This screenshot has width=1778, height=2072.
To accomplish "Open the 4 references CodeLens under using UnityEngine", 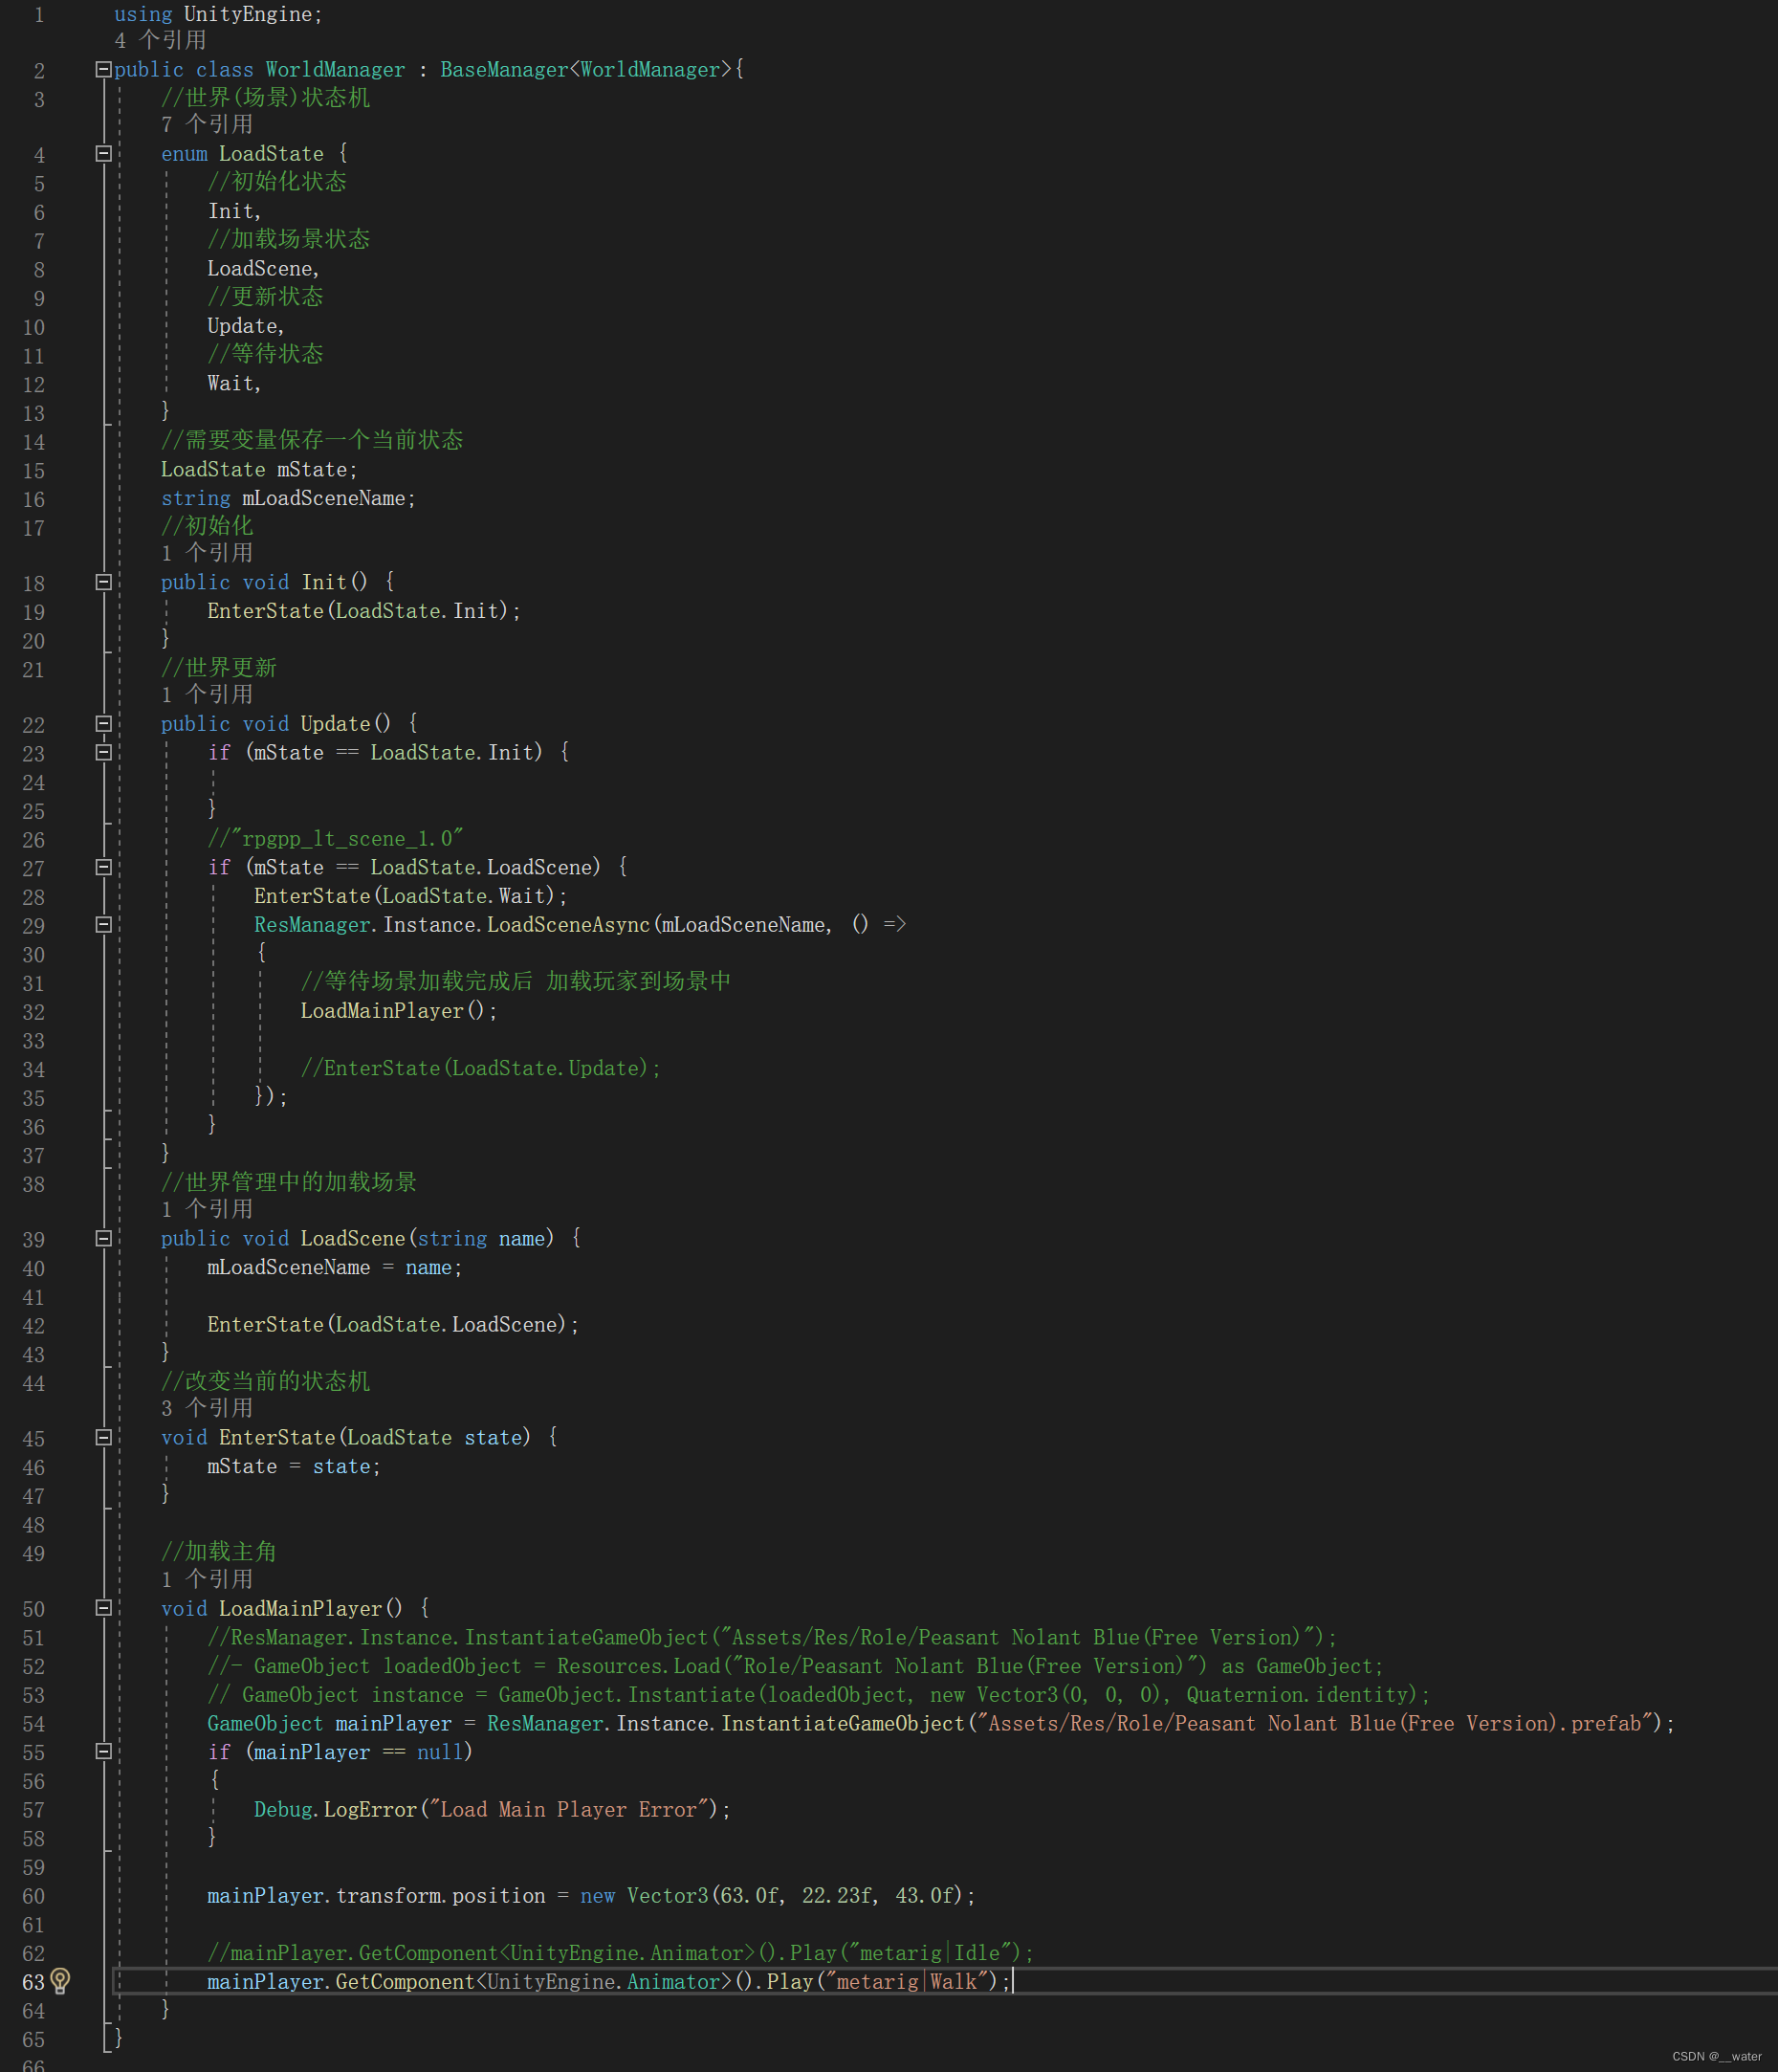I will tap(161, 40).
